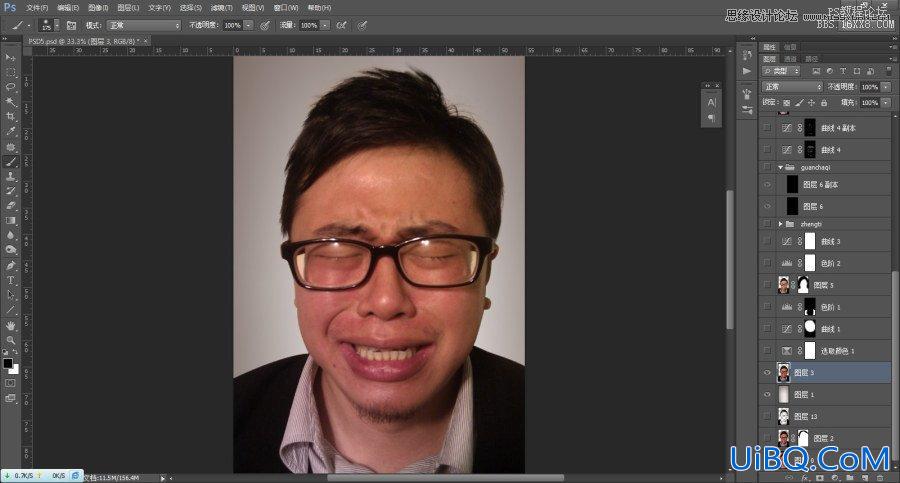Open the 视图(V) menu
The height and width of the screenshot is (483, 900).
253,8
